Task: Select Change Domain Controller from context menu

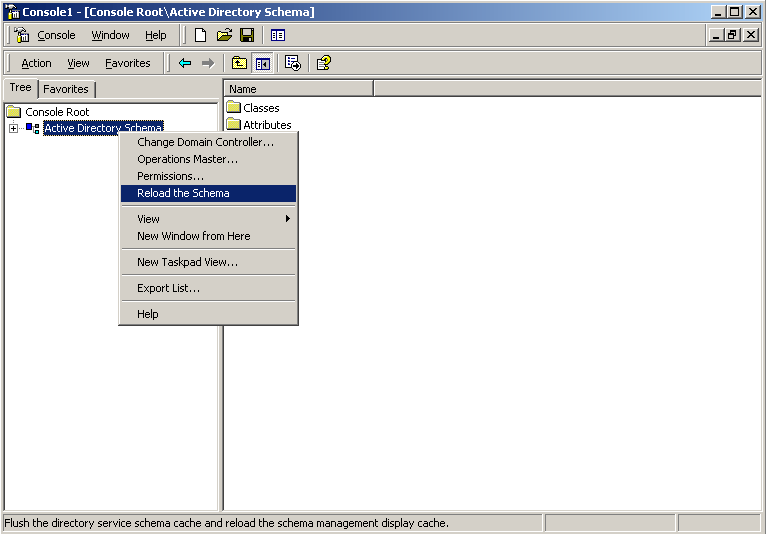Action: (x=209, y=142)
